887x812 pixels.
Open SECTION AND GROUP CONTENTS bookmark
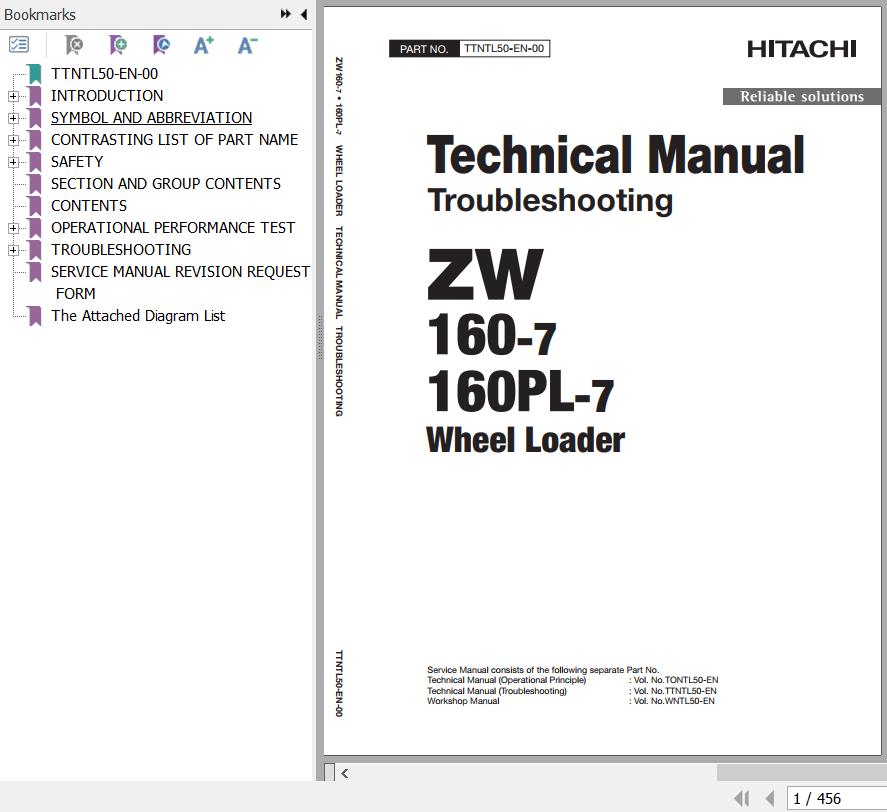pos(166,184)
